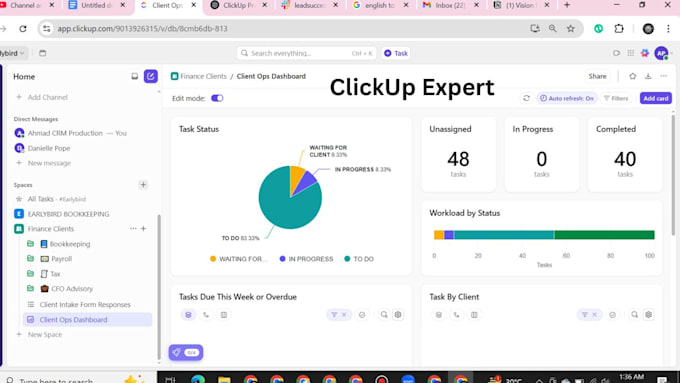Click the Search everything field

[x=306, y=53]
